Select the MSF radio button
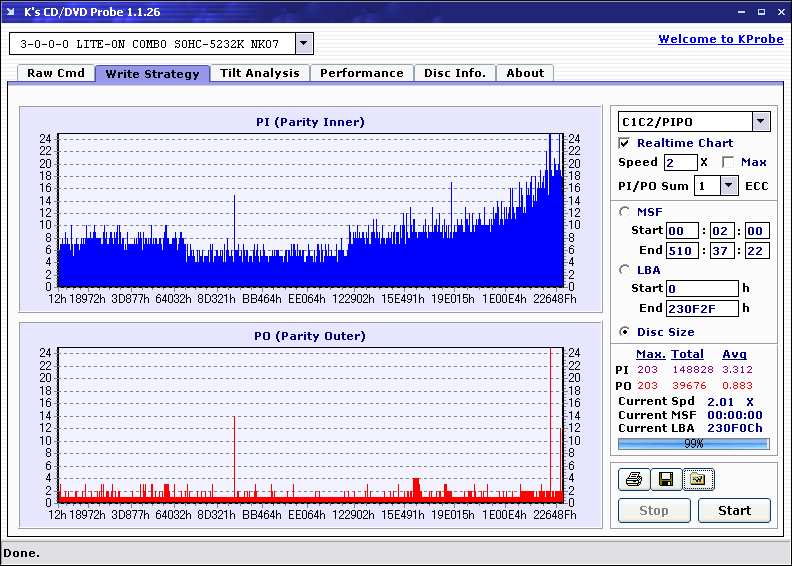 pyautogui.click(x=625, y=211)
